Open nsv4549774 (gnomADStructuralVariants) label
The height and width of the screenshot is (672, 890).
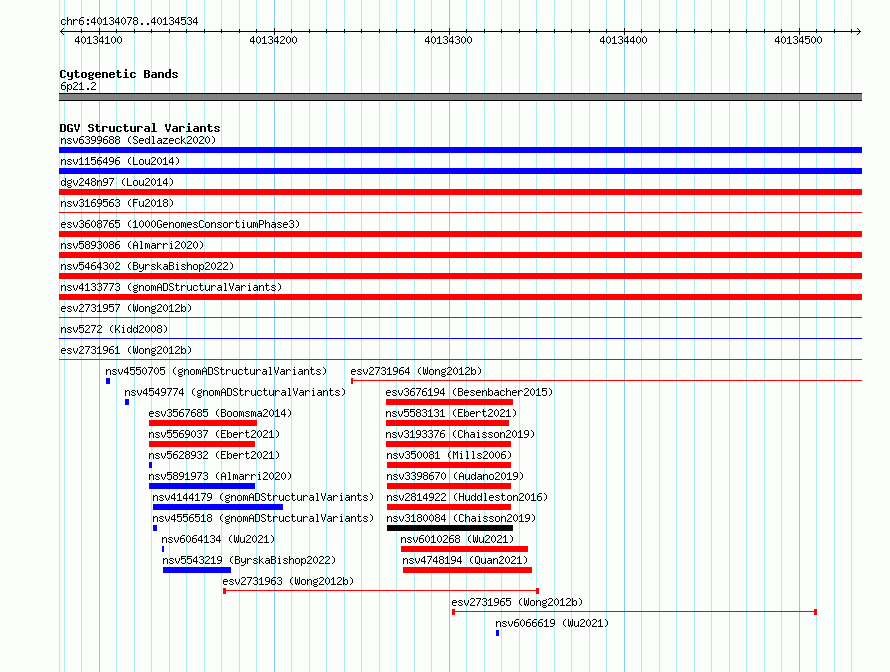click(x=235, y=392)
